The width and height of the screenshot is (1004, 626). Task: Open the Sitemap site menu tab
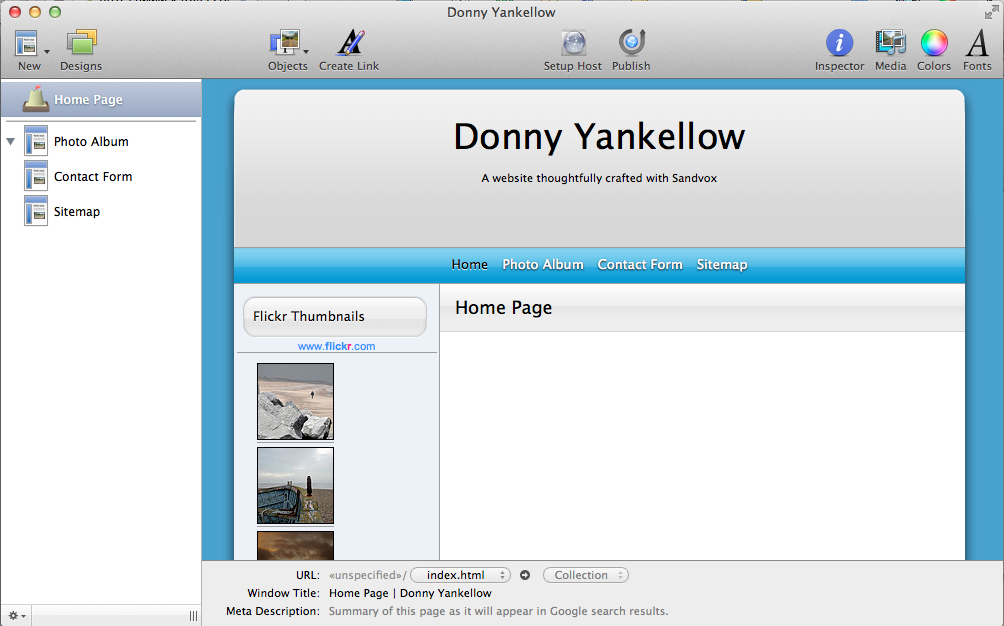coord(722,264)
